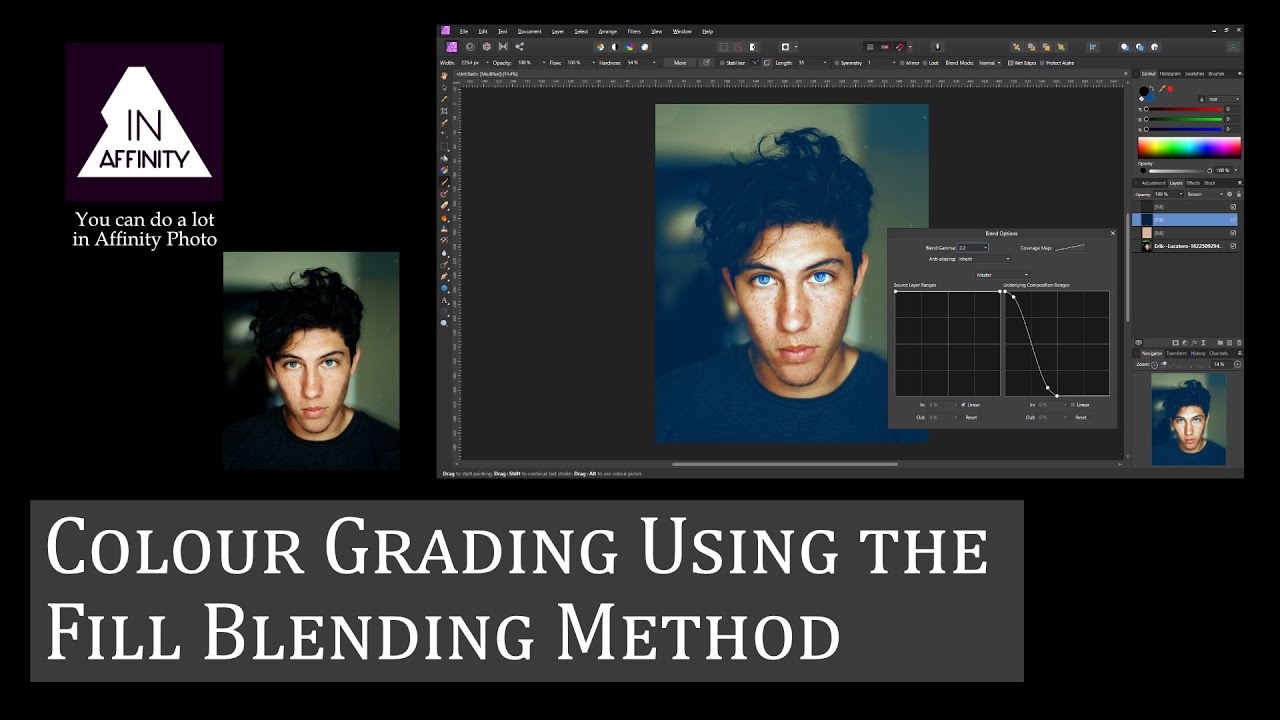The image size is (1280, 720).
Task: Click the Invert Pixel Selection icon
Action: [x=753, y=47]
